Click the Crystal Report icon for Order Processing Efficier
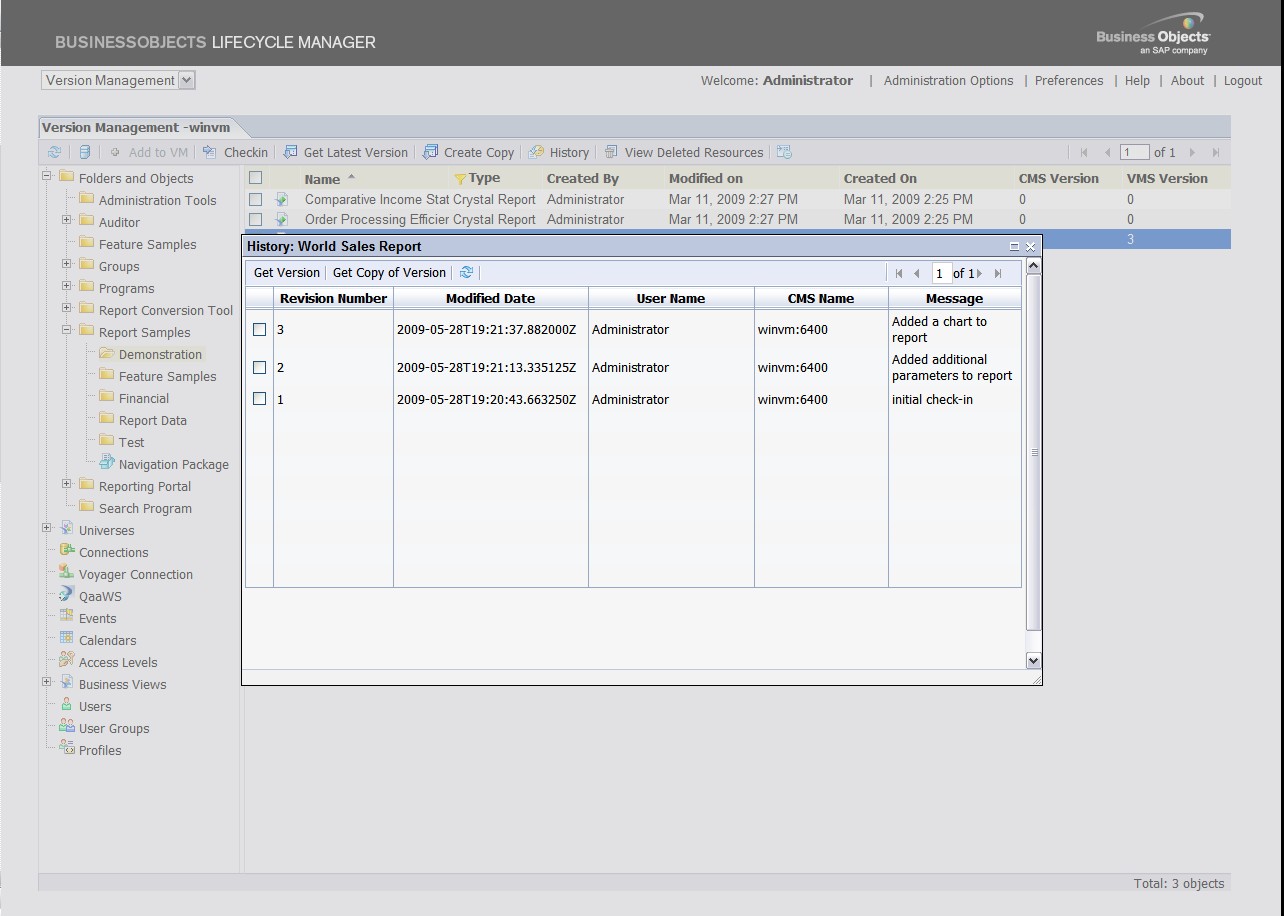The width and height of the screenshot is (1284, 916). [x=282, y=219]
